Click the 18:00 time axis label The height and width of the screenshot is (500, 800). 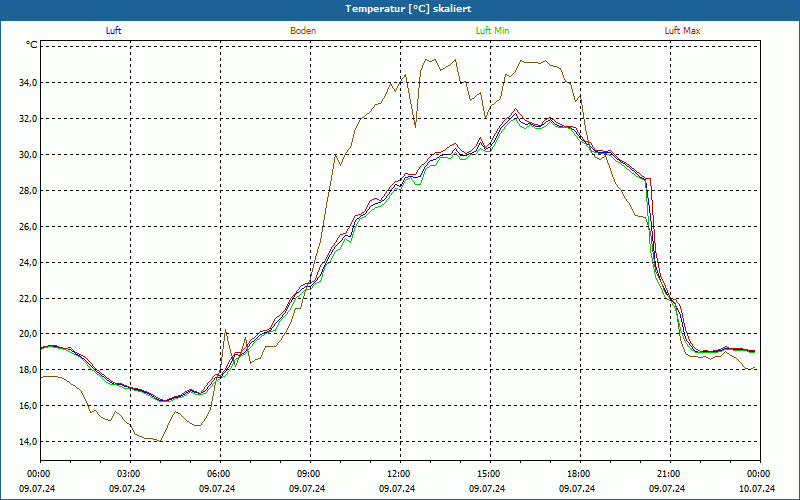(x=578, y=474)
